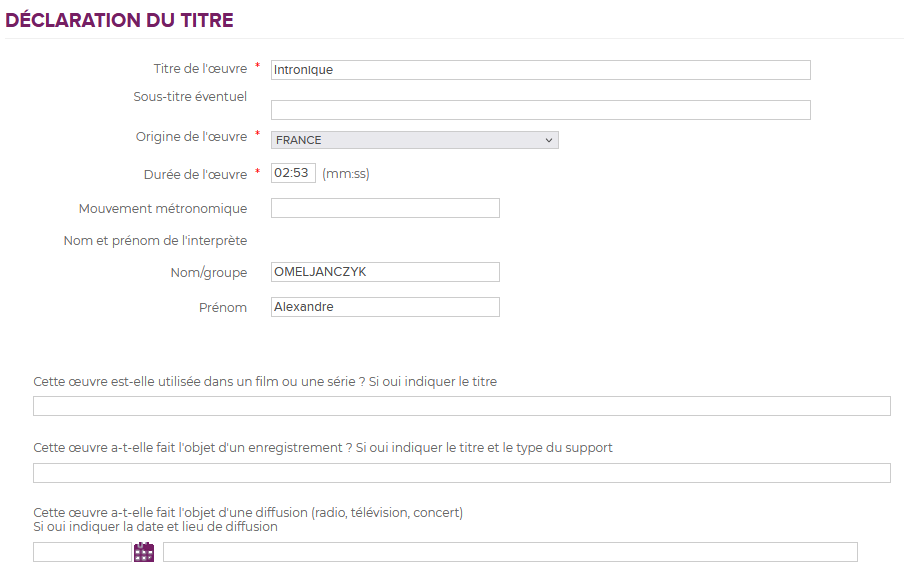Click the 'Origine de l'œuvre' label text
This screenshot has height=582, width=904.
tap(191, 137)
